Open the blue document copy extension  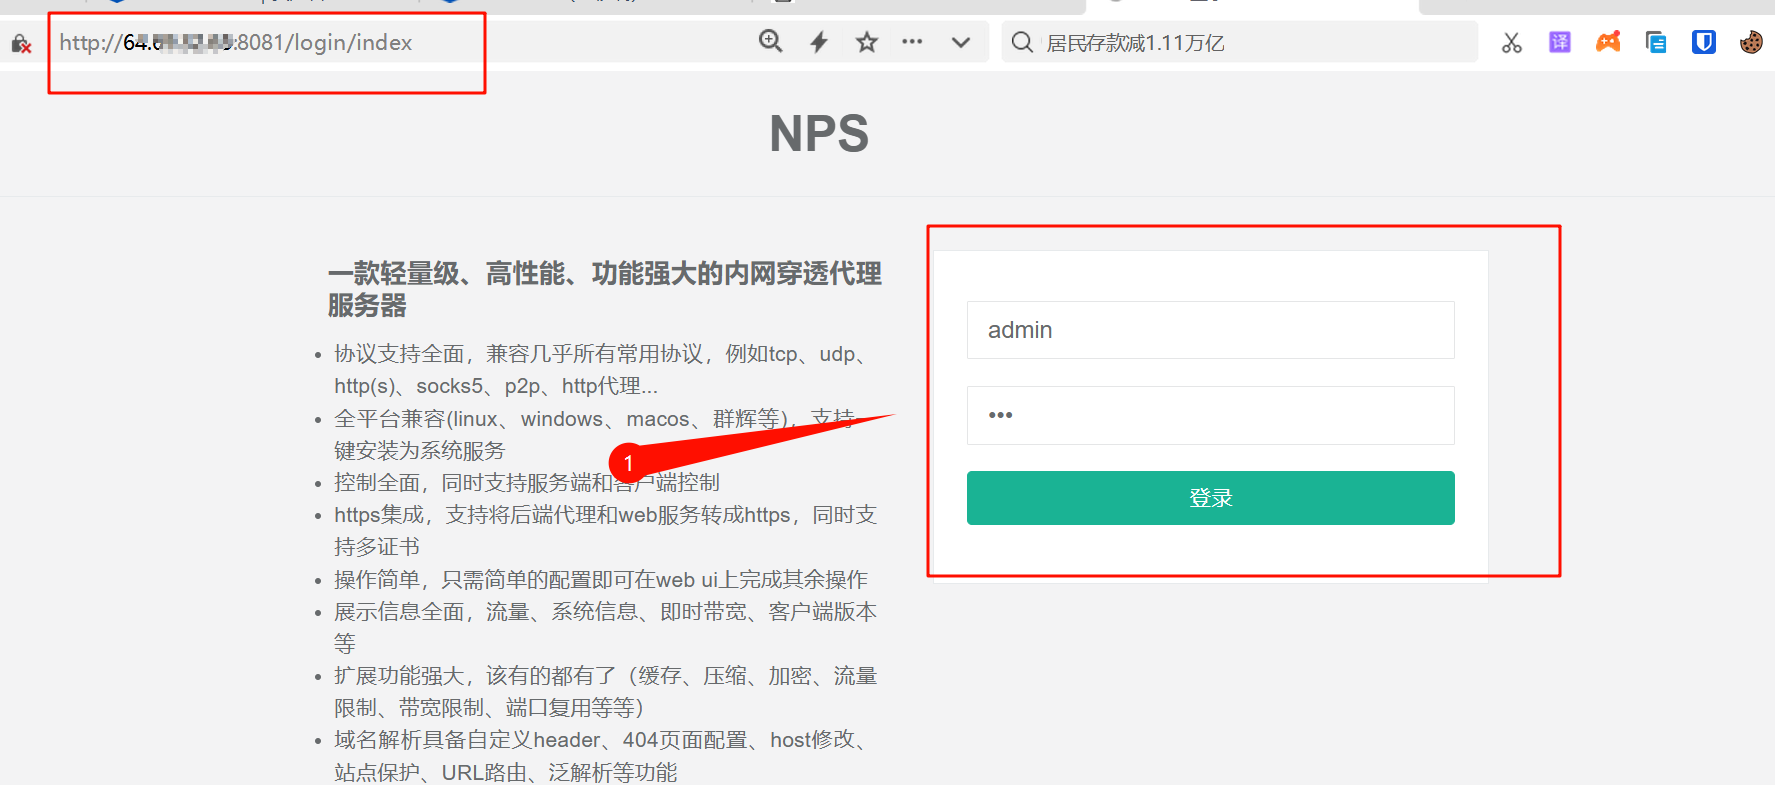click(x=1656, y=42)
